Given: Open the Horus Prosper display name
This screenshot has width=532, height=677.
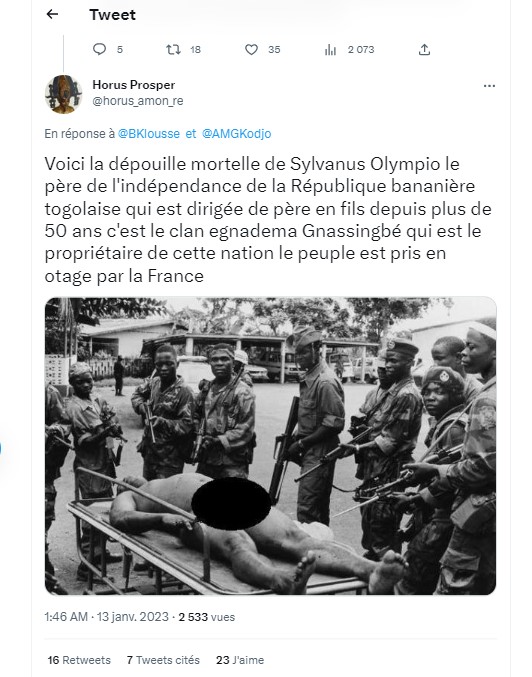Looking at the screenshot, I should (133, 85).
